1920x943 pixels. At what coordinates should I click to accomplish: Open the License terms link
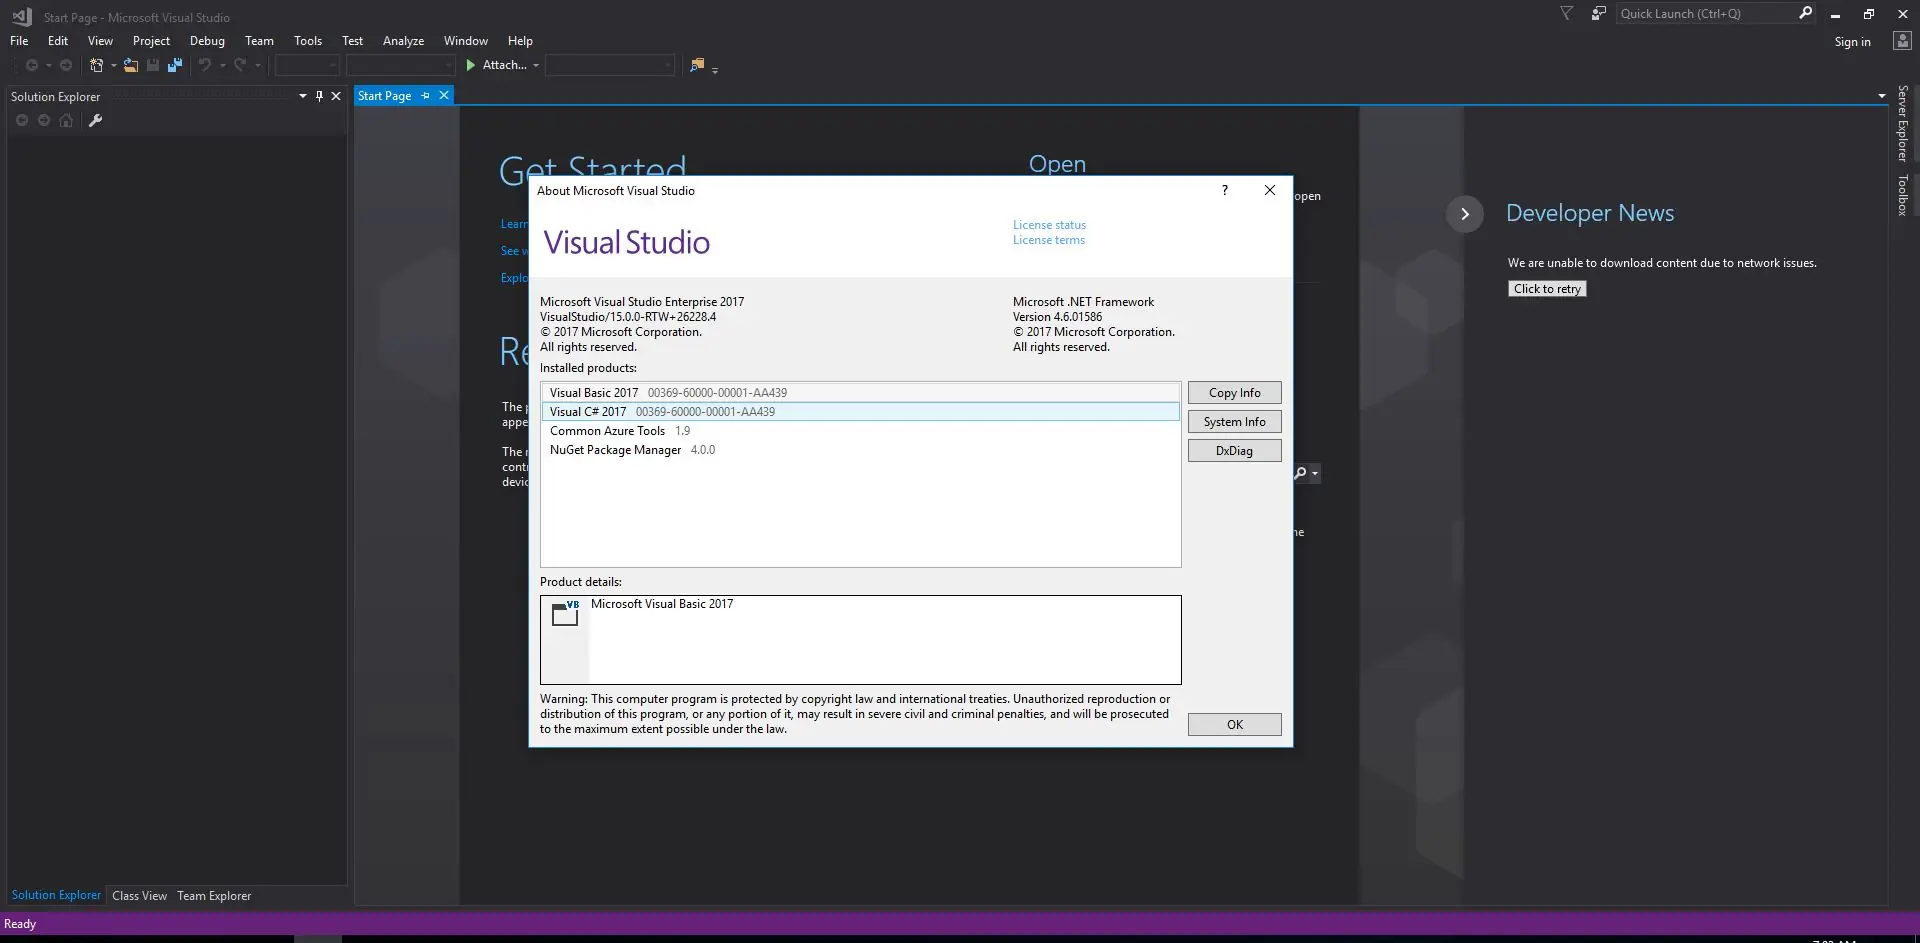tap(1049, 240)
